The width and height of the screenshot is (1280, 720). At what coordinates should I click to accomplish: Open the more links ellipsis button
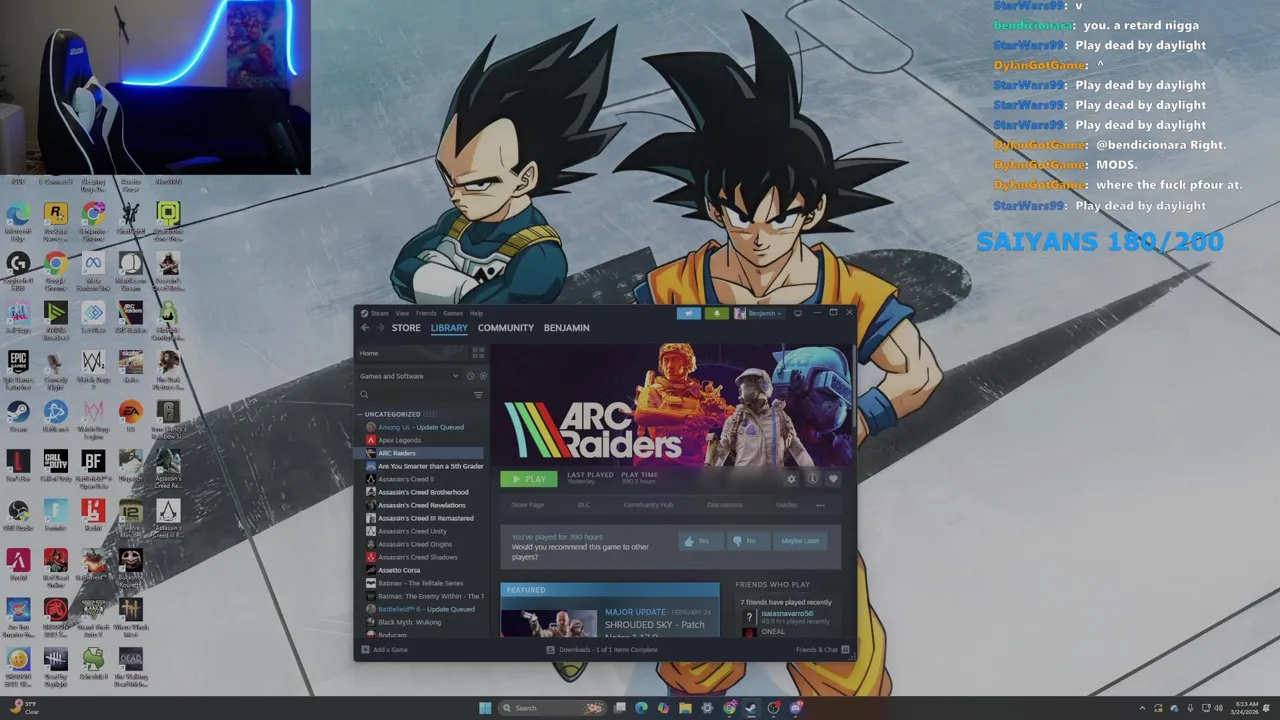pos(820,505)
